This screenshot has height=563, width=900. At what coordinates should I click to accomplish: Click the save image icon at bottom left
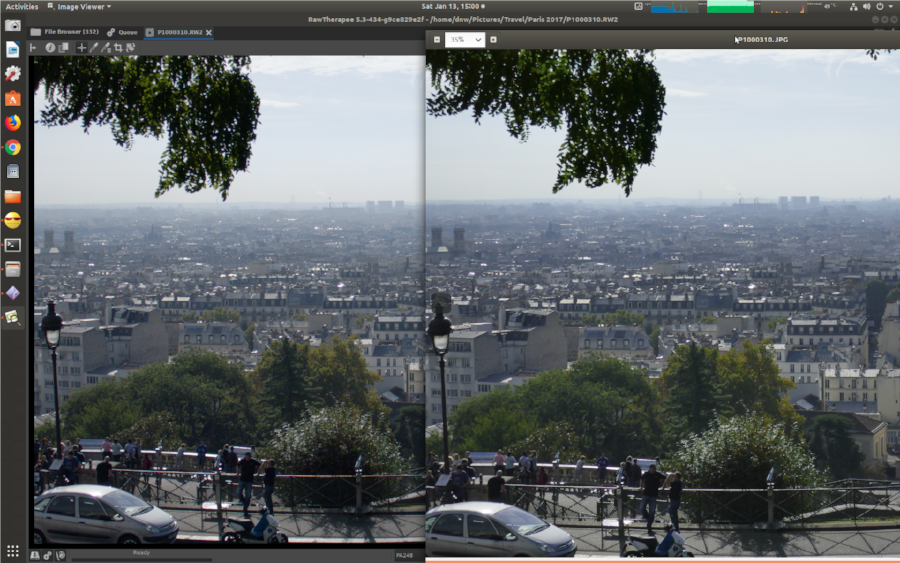35,555
